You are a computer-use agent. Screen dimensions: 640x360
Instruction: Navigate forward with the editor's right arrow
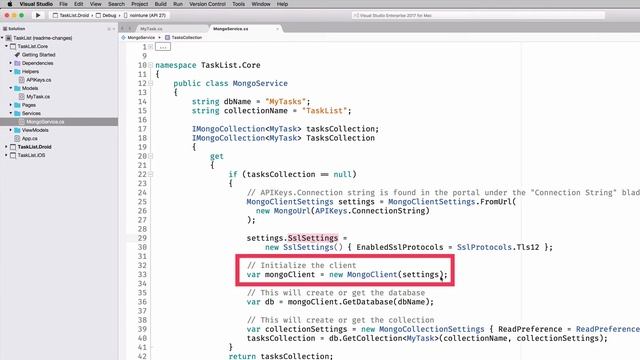click(x=130, y=29)
